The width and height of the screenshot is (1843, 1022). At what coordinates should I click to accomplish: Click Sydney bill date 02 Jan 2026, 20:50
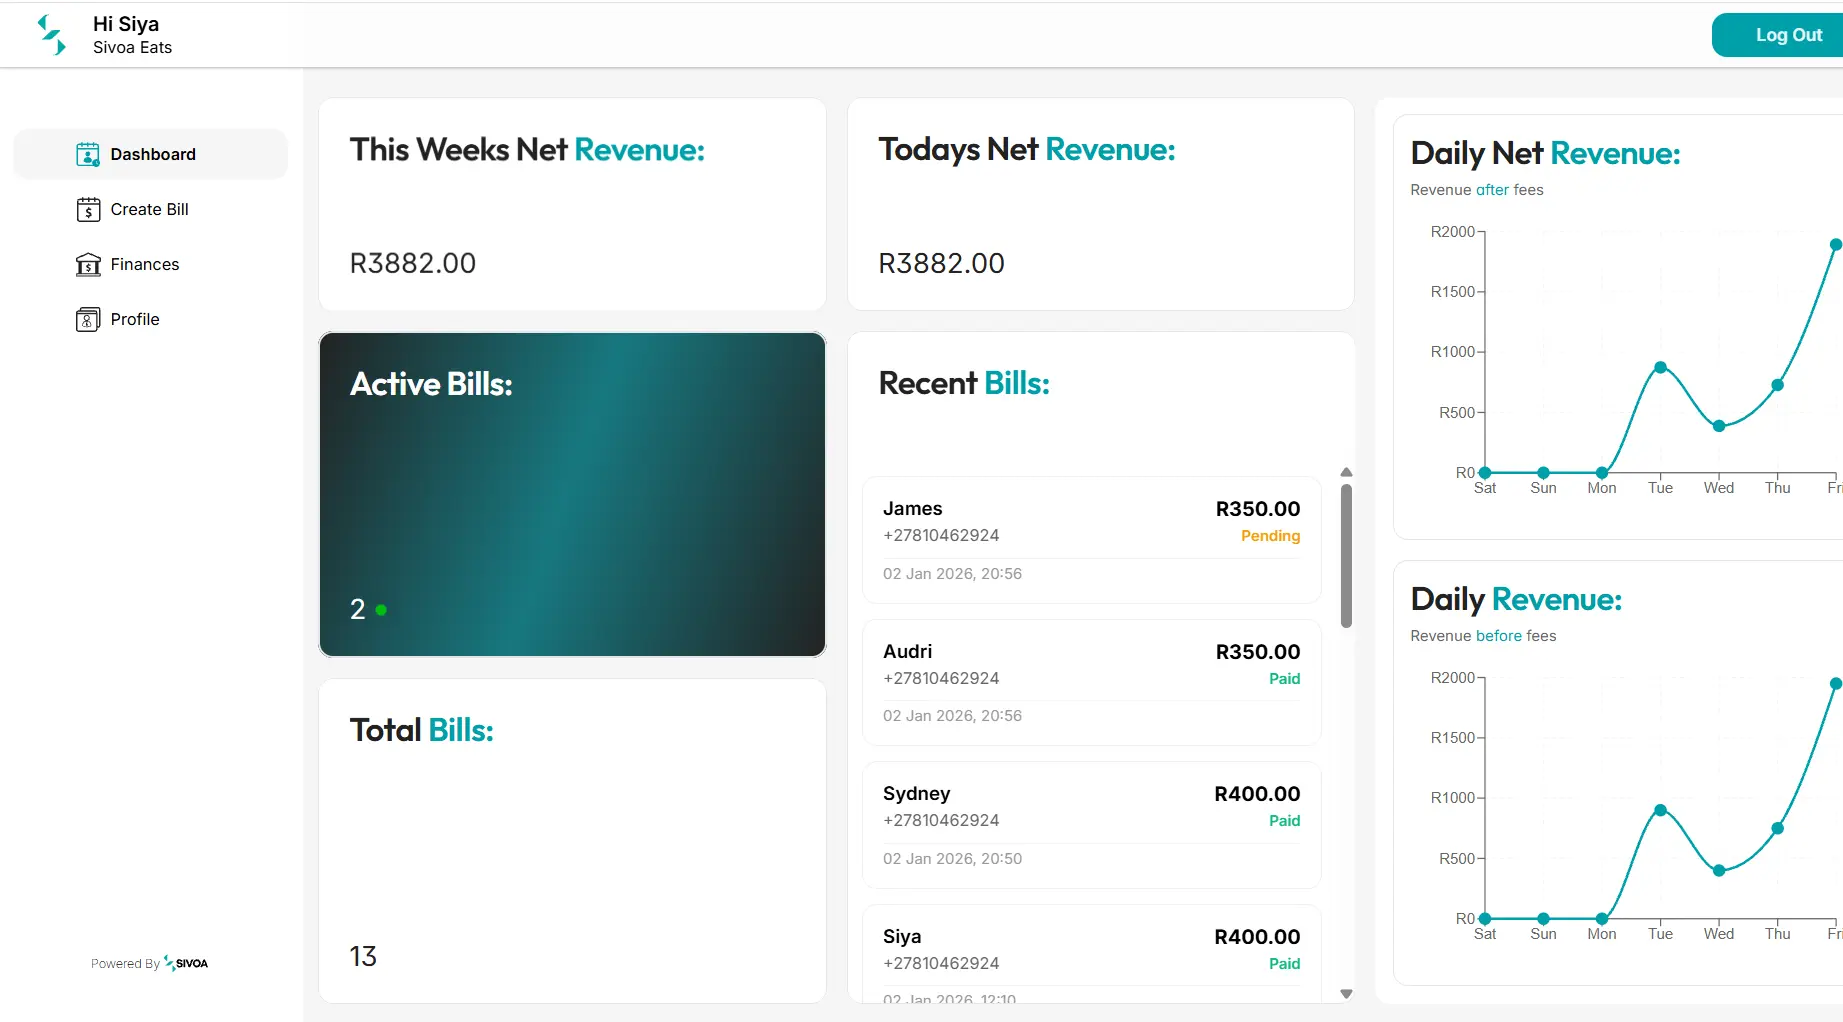tap(952, 859)
